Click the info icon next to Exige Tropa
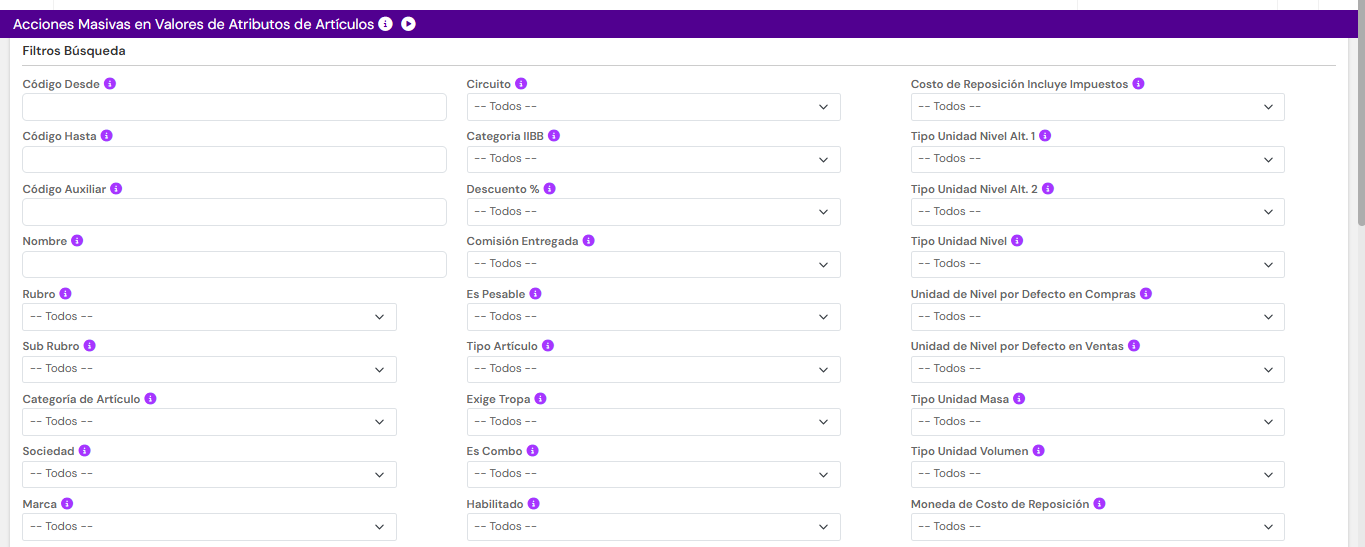 point(540,399)
